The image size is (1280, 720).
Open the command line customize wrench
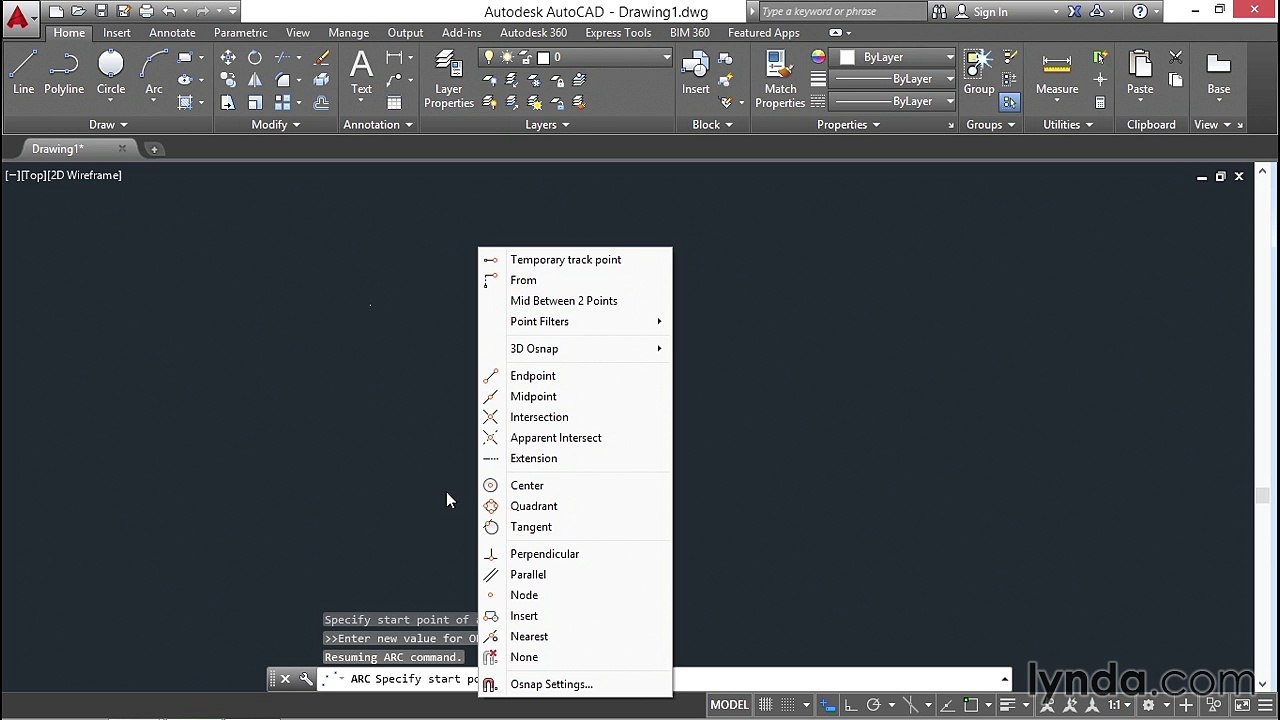(306, 679)
